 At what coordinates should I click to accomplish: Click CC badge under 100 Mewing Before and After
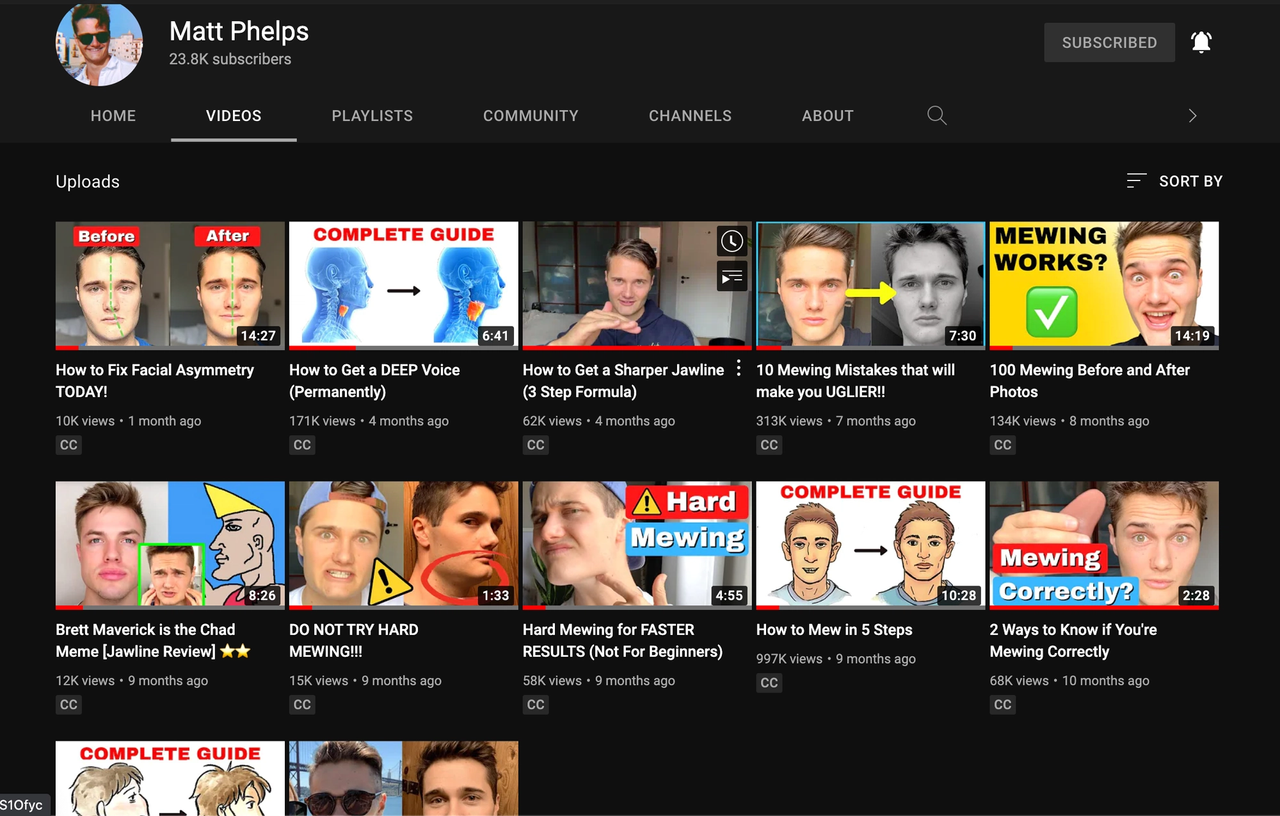1003,445
